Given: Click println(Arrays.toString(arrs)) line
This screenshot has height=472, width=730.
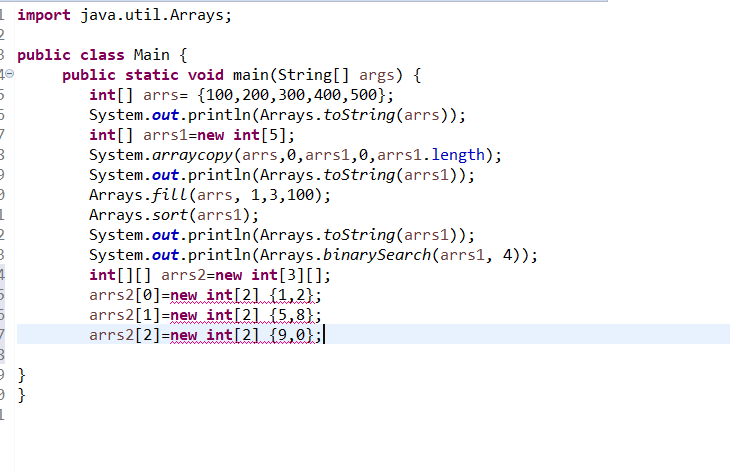Looking at the screenshot, I should pos(277,115).
